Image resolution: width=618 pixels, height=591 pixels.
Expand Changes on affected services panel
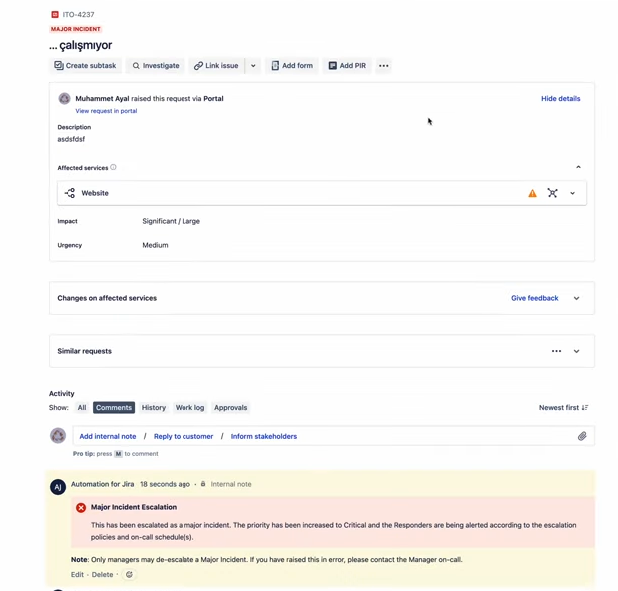[x=577, y=298]
